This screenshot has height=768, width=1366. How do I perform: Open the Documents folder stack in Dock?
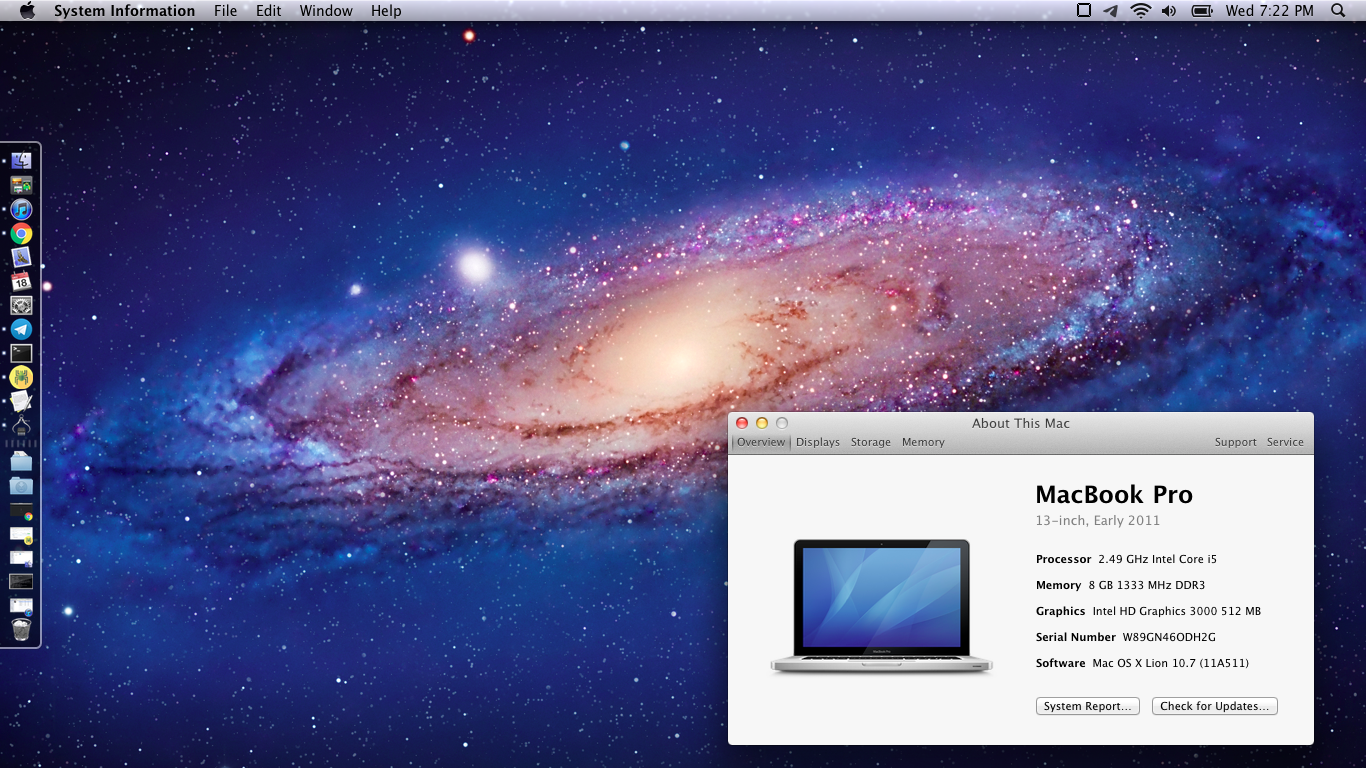tap(21, 461)
